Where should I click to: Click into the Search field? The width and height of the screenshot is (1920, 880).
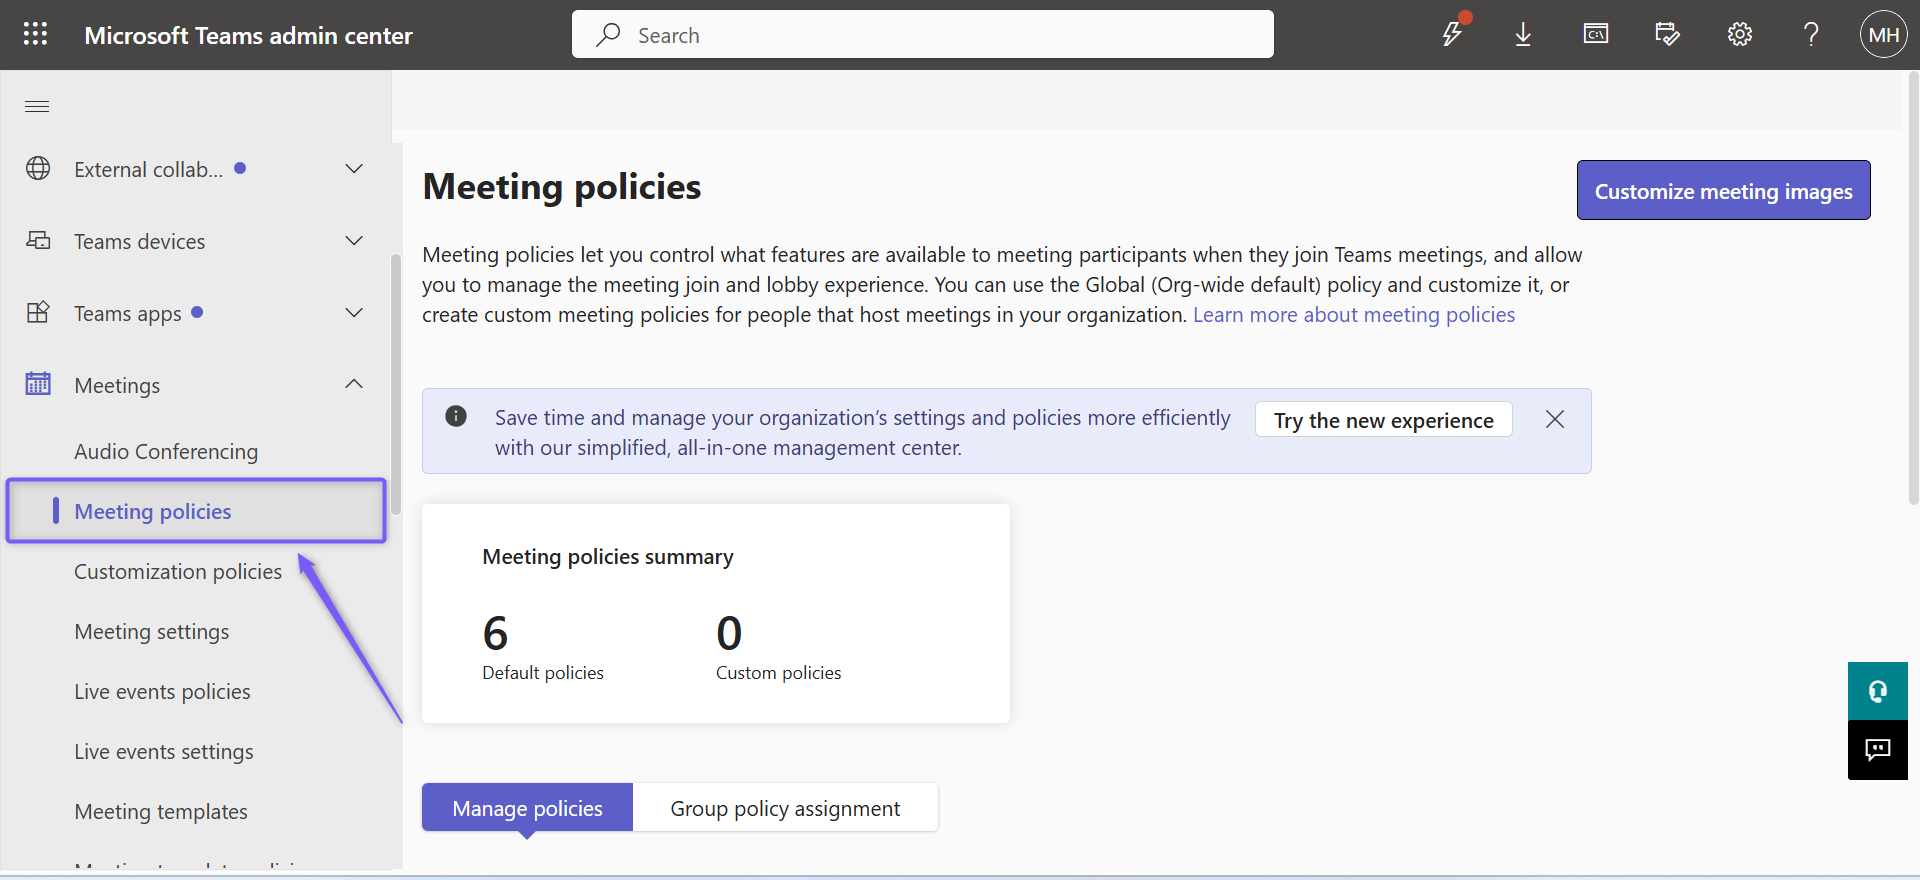tap(922, 35)
